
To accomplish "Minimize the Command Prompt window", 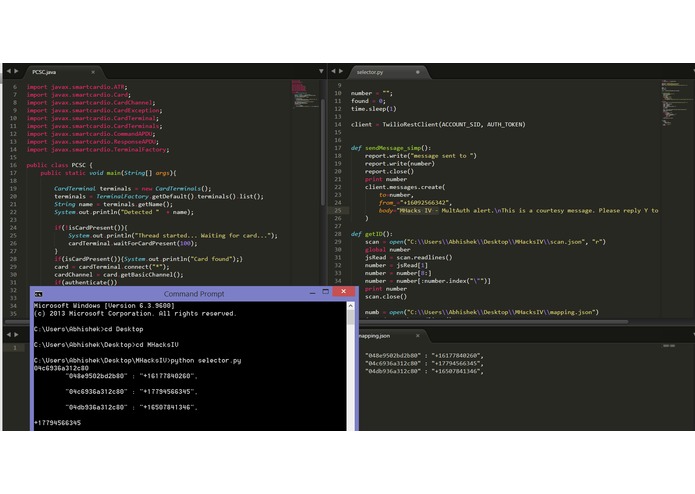I will [312, 293].
